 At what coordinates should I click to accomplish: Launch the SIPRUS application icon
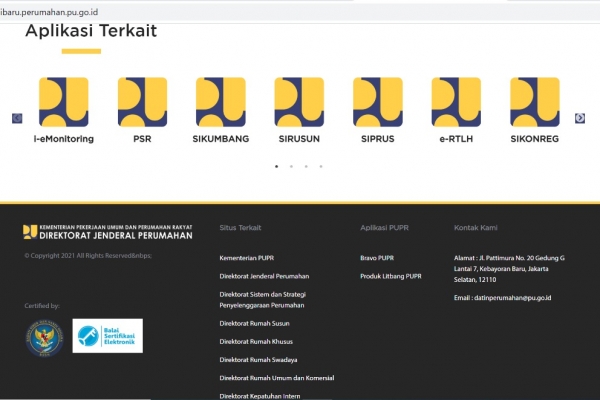click(377, 102)
